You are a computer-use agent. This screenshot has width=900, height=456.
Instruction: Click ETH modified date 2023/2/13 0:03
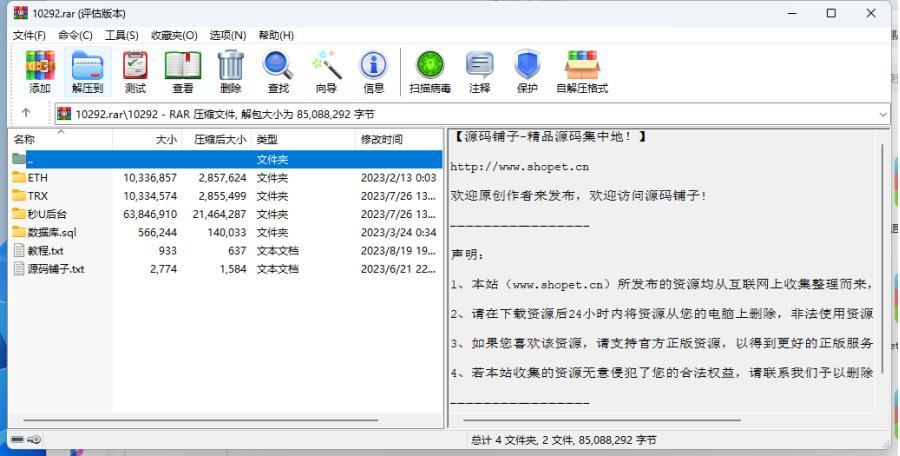398,177
